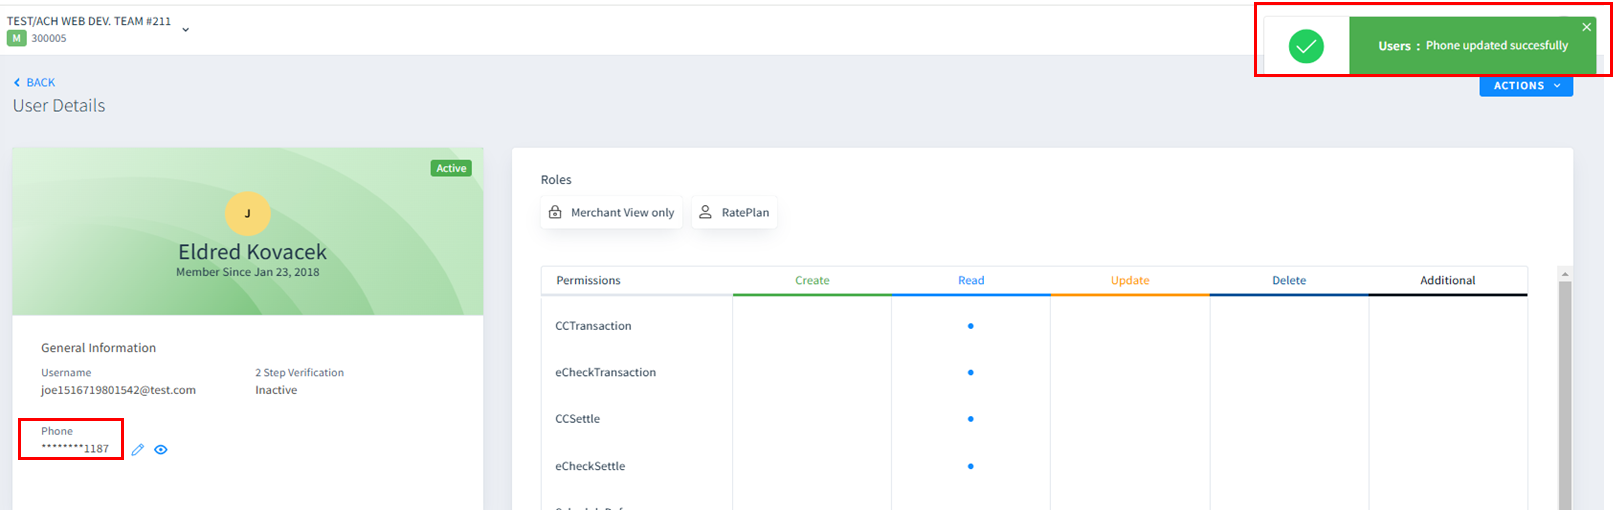Click the CCTransaction permission row label
Screen dimensions: 1613x510
point(593,326)
